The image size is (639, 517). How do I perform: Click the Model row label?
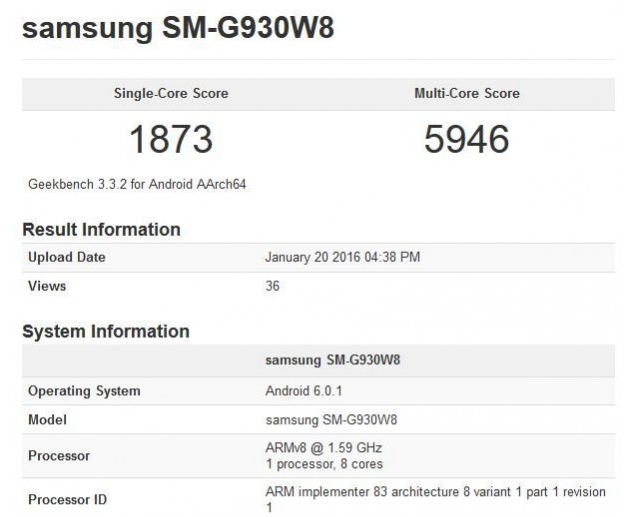[x=47, y=420]
